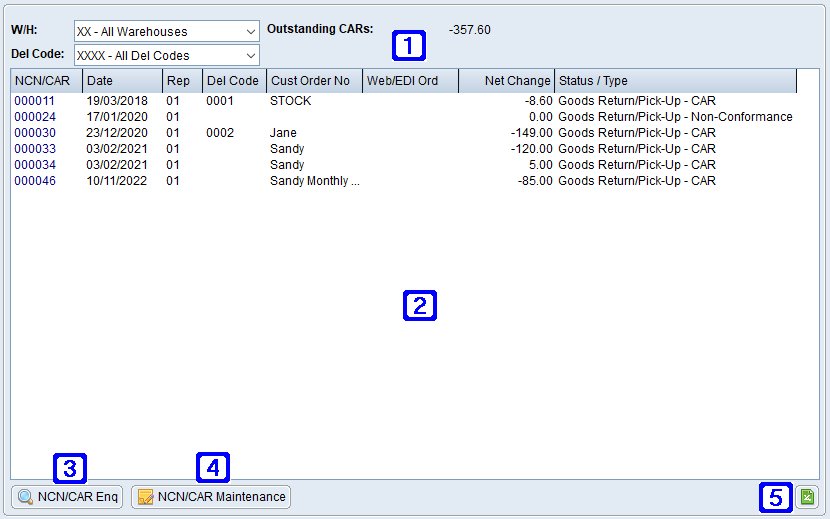Open the Del Code dropdown
The image size is (830, 519).
click(250, 55)
